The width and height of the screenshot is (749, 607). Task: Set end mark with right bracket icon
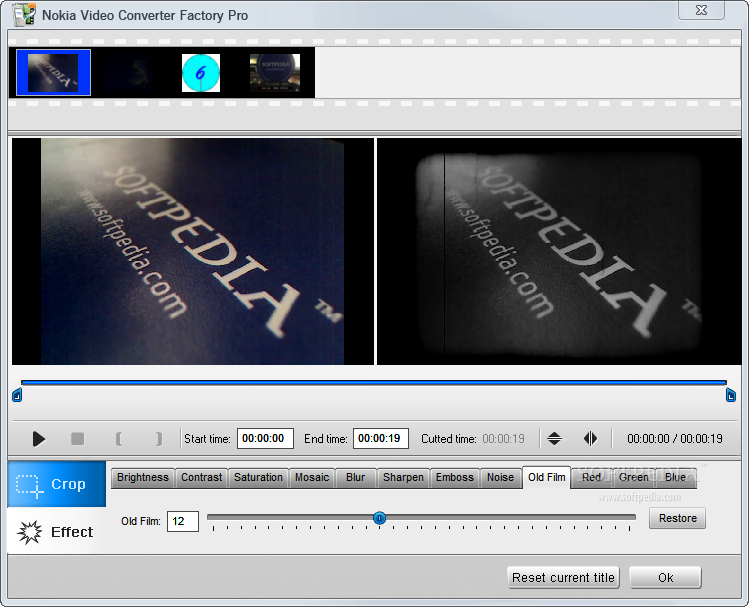pos(159,438)
